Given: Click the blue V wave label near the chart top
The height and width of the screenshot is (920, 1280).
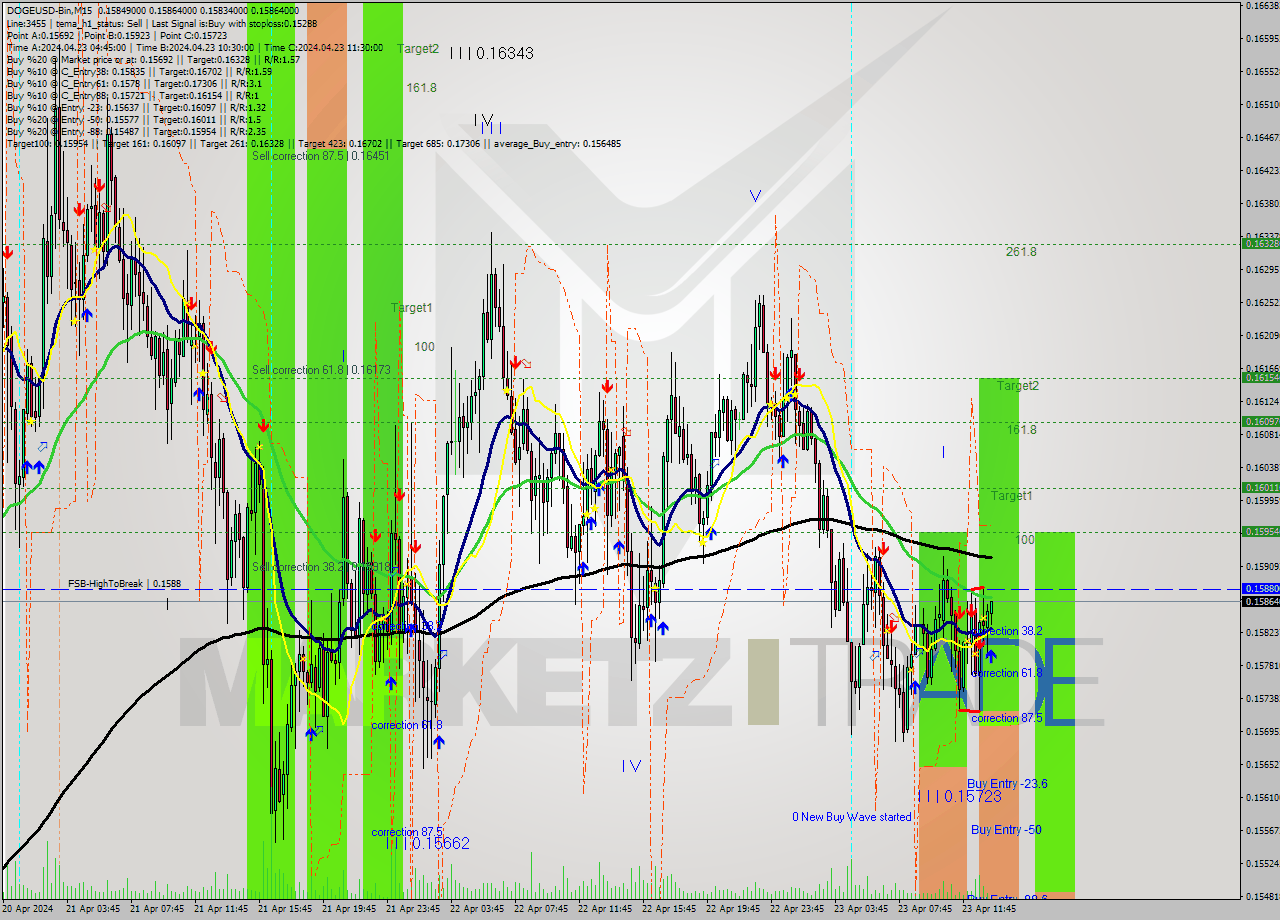Looking at the screenshot, I should [755, 196].
